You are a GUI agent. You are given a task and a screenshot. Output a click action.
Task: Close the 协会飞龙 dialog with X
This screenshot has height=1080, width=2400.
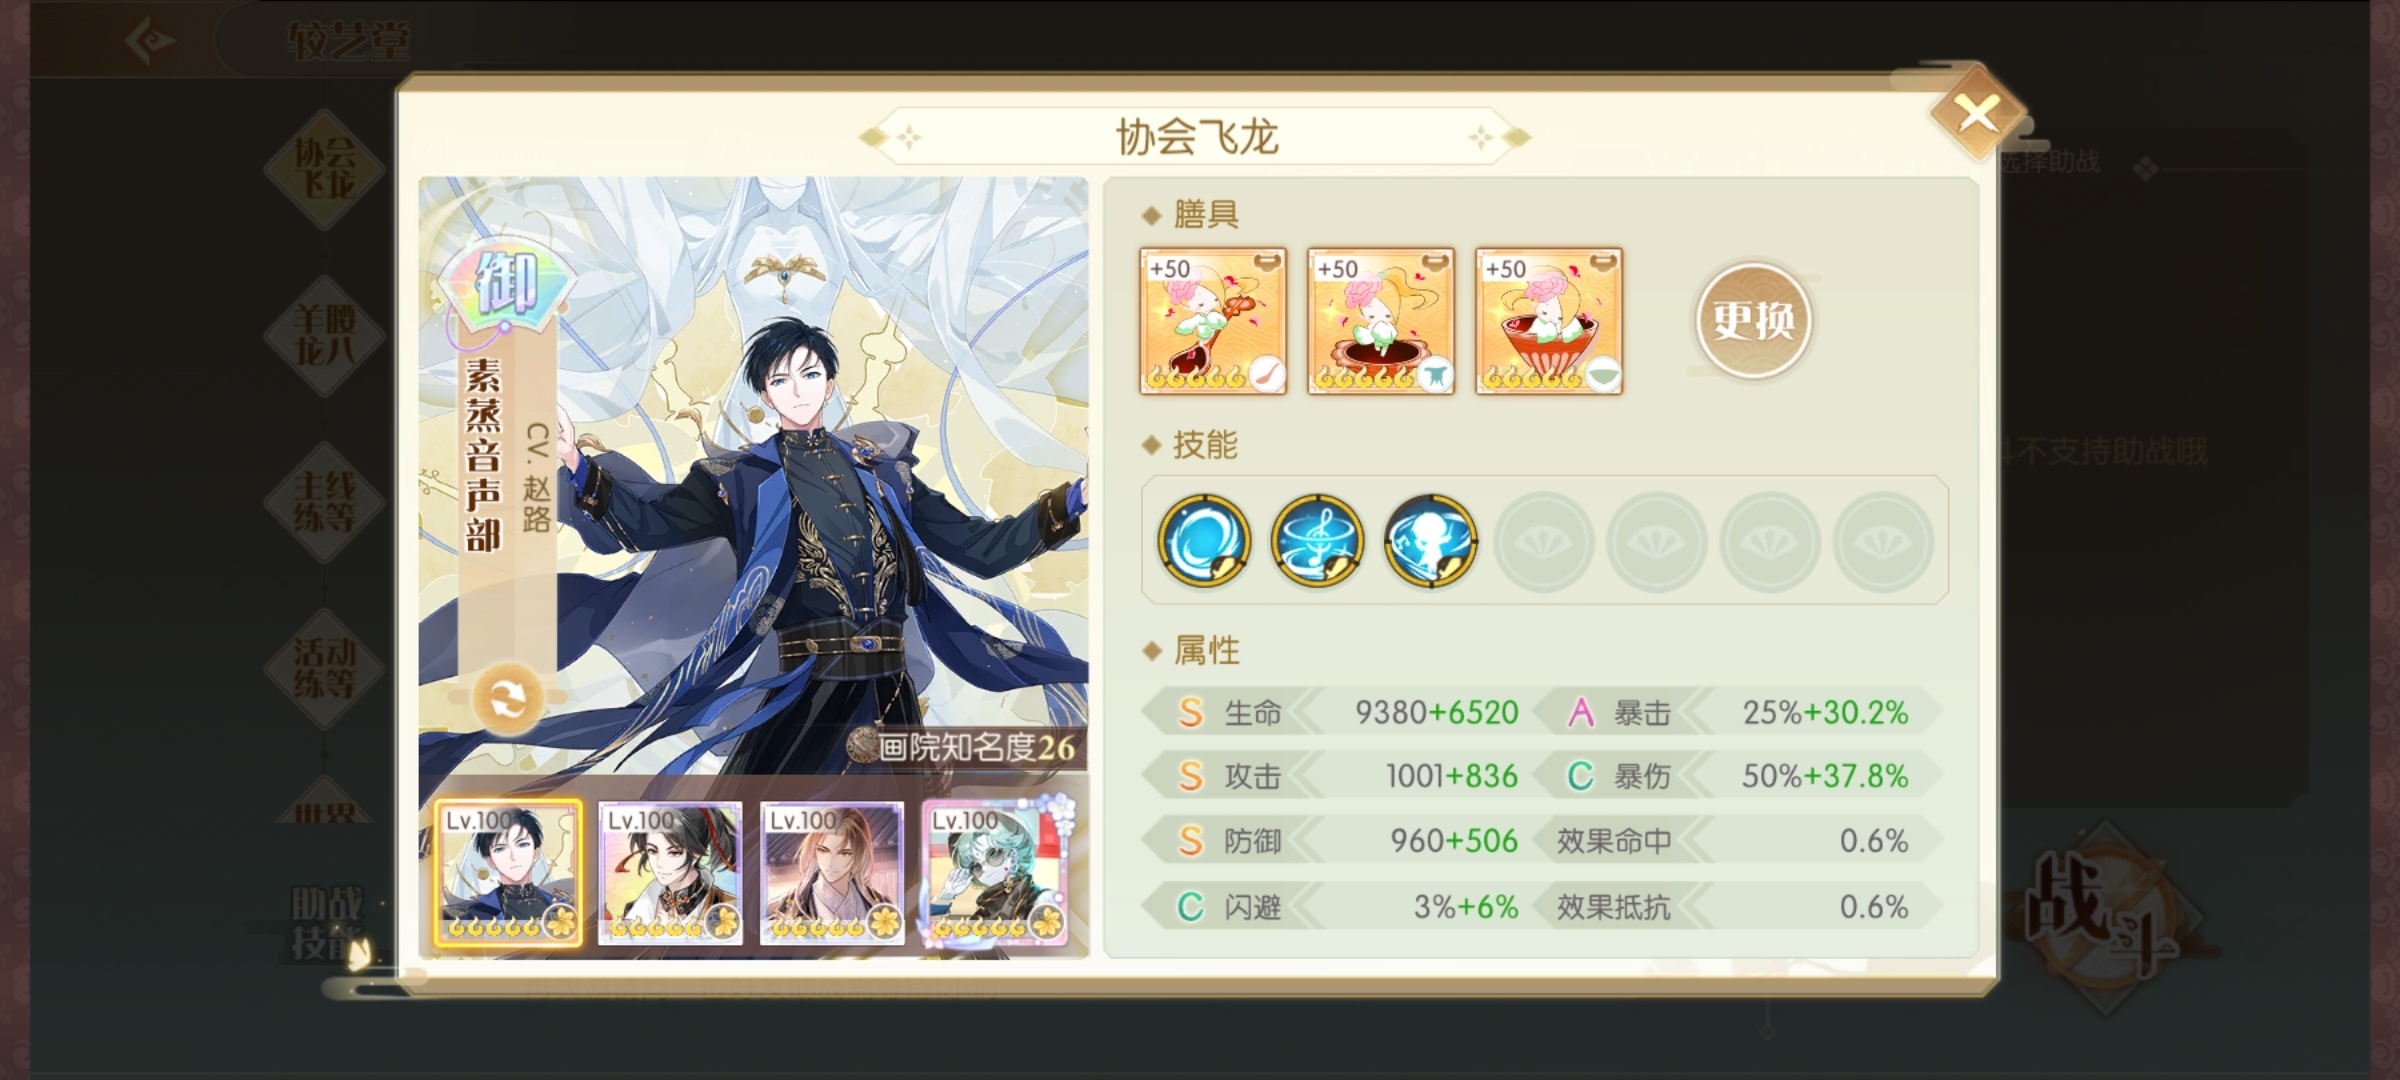coord(1977,113)
